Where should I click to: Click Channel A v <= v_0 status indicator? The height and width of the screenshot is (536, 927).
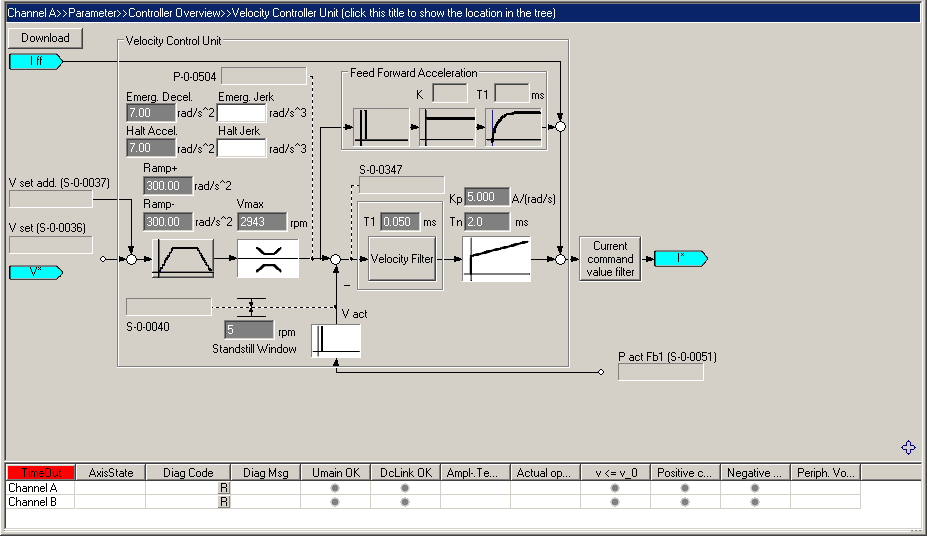(x=615, y=488)
